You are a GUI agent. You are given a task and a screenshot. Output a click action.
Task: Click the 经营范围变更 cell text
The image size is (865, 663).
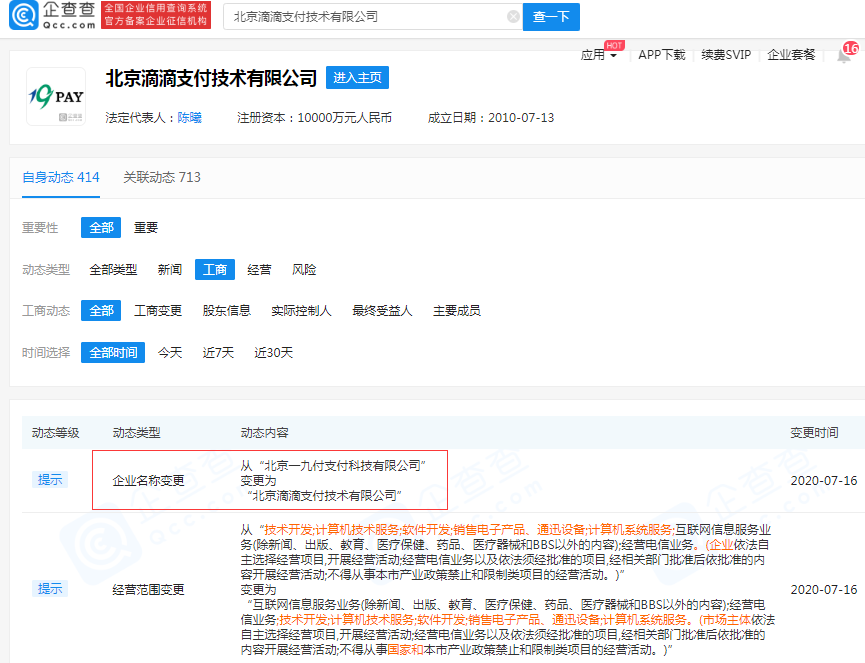click(148, 590)
